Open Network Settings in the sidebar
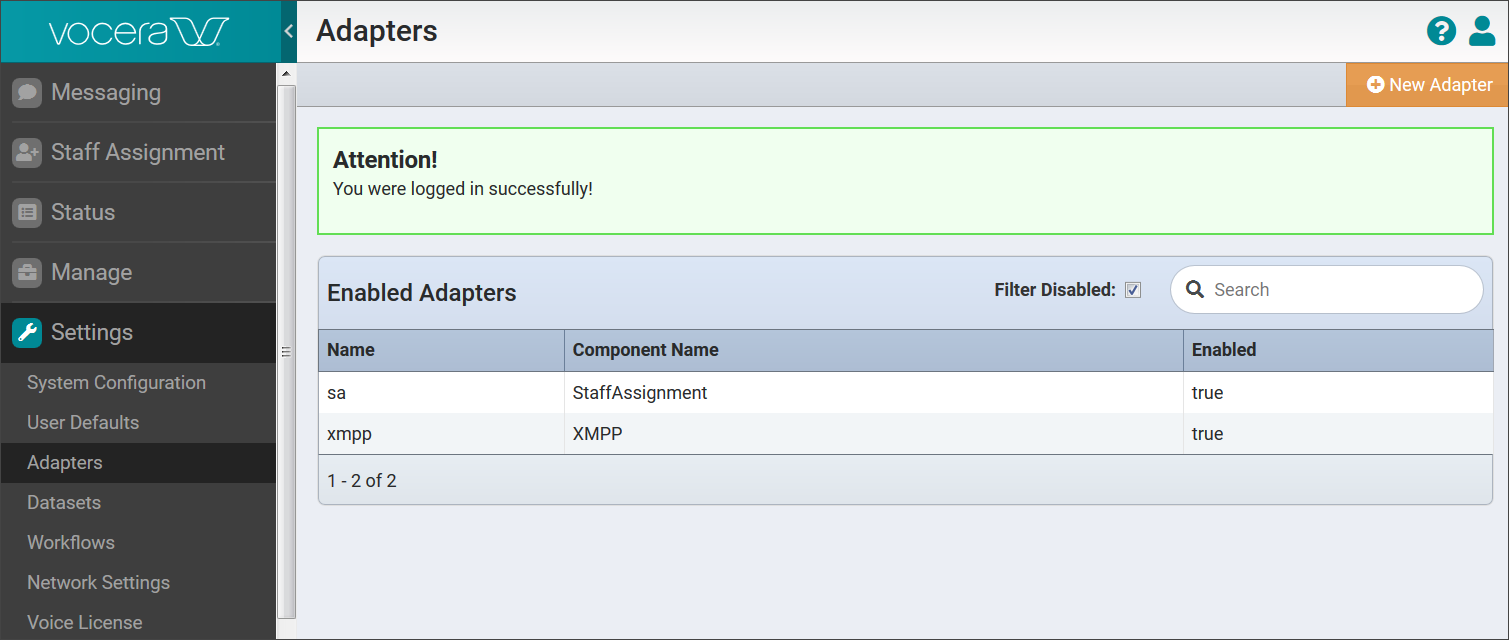 pyautogui.click(x=98, y=583)
